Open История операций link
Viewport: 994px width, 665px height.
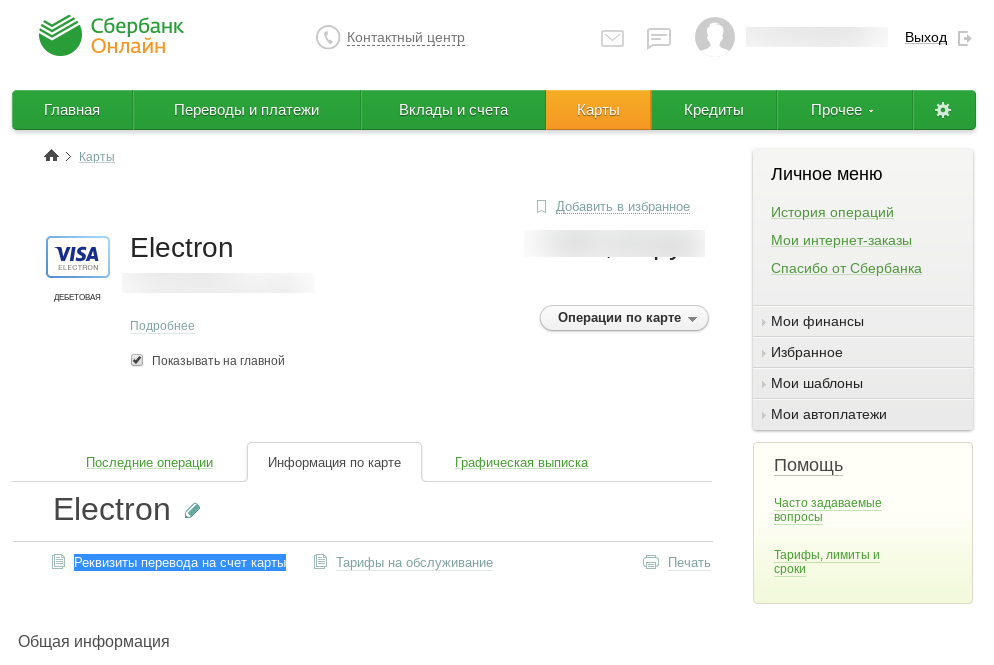tap(832, 212)
